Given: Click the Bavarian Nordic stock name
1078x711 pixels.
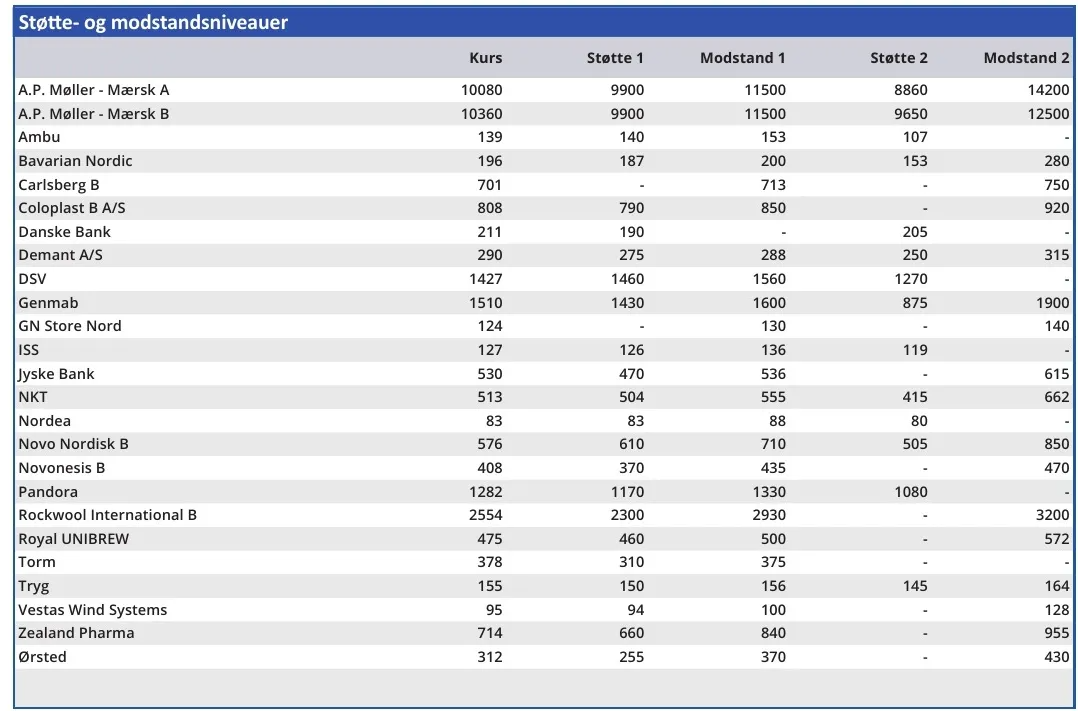Looking at the screenshot, I should pyautogui.click(x=75, y=161).
